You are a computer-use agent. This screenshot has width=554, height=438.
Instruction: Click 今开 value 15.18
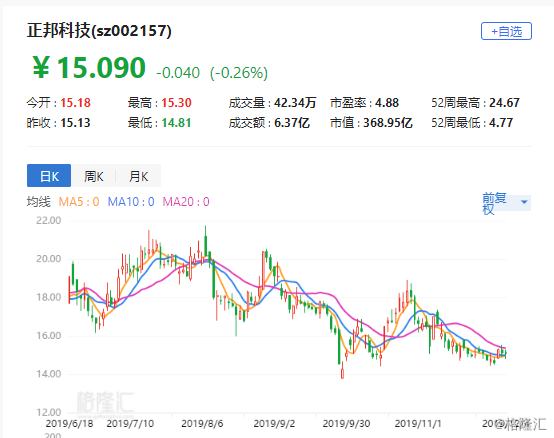pyautogui.click(x=76, y=103)
